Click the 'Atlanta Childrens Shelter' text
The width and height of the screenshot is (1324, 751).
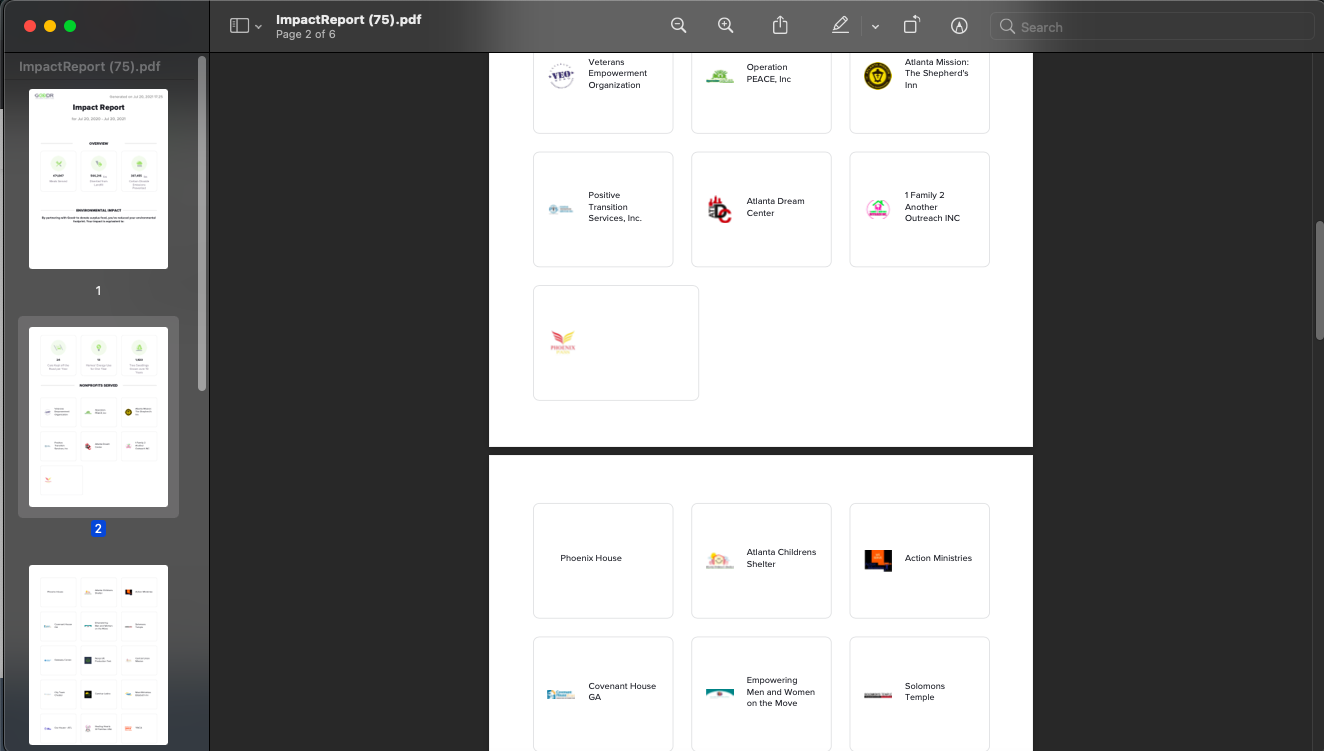(781, 558)
